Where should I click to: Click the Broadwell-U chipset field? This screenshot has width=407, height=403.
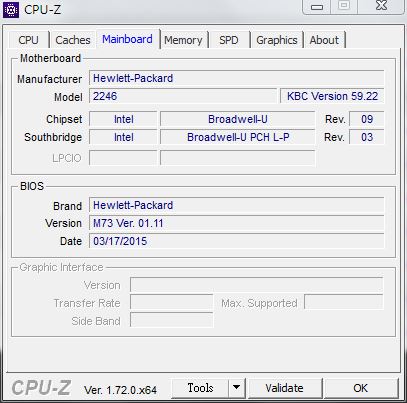[238, 119]
